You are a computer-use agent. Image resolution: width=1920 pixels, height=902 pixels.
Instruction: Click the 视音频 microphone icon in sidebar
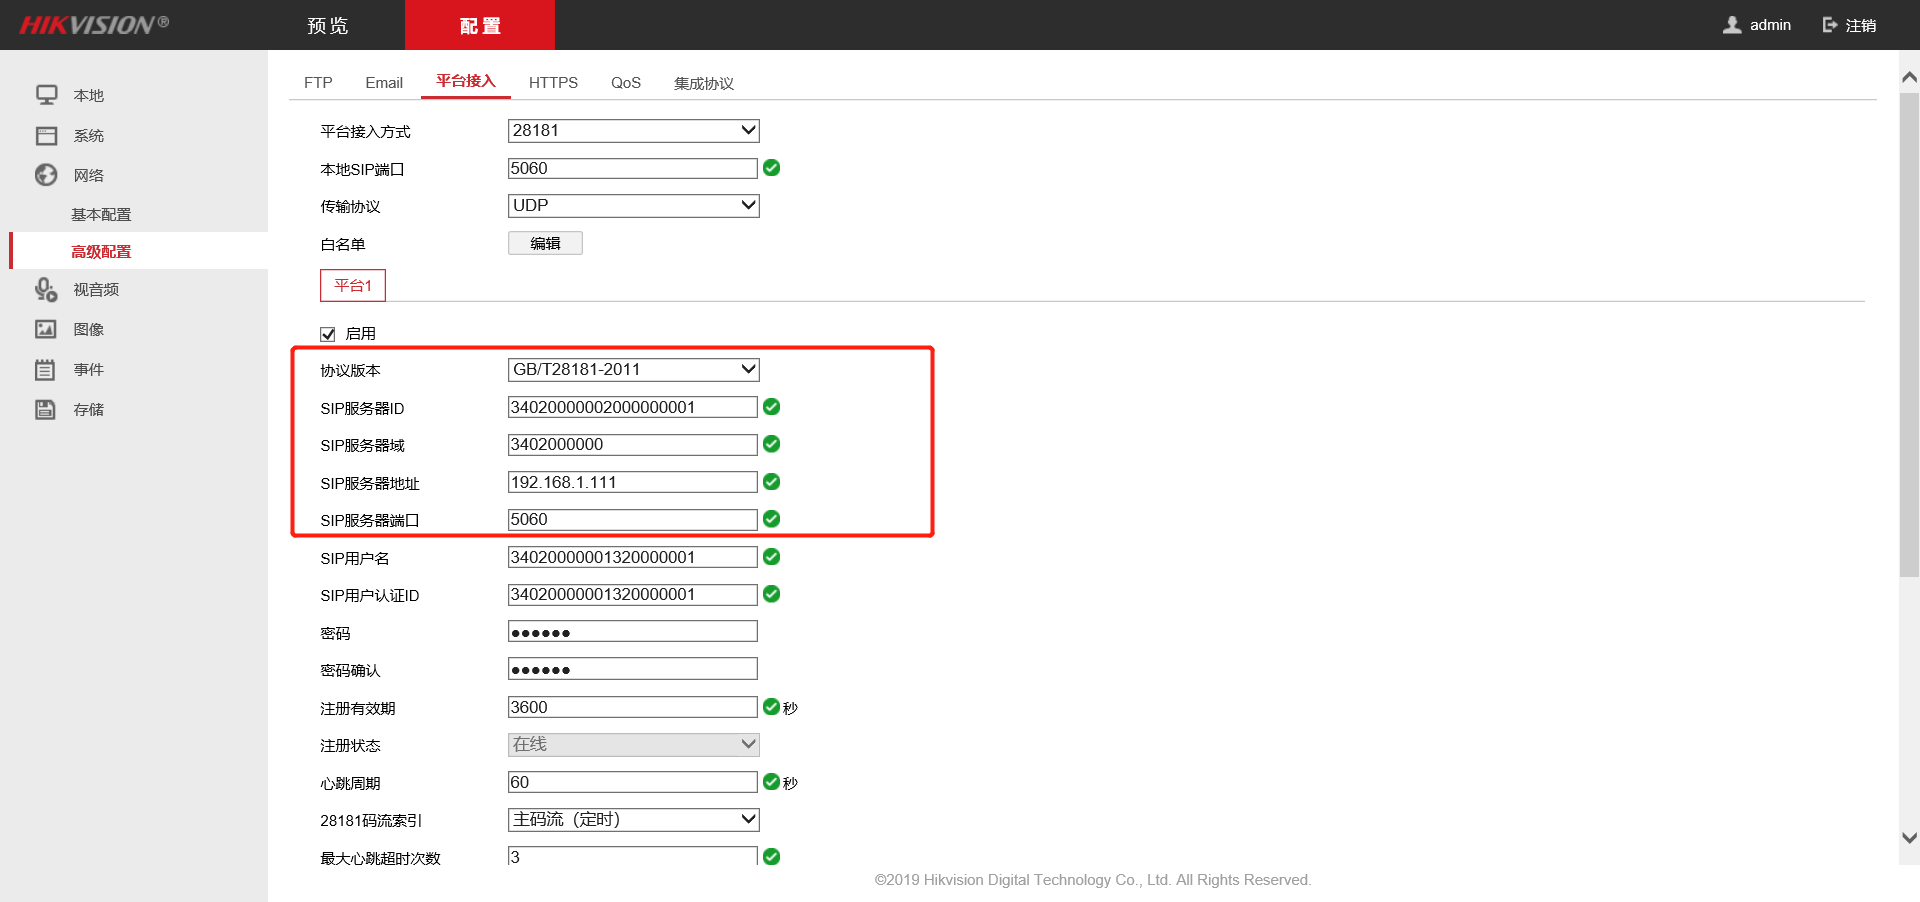pos(46,289)
